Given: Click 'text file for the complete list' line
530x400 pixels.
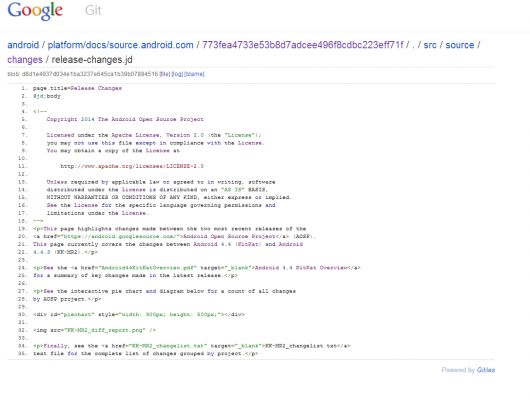Looking at the screenshot, I should (x=146, y=354).
